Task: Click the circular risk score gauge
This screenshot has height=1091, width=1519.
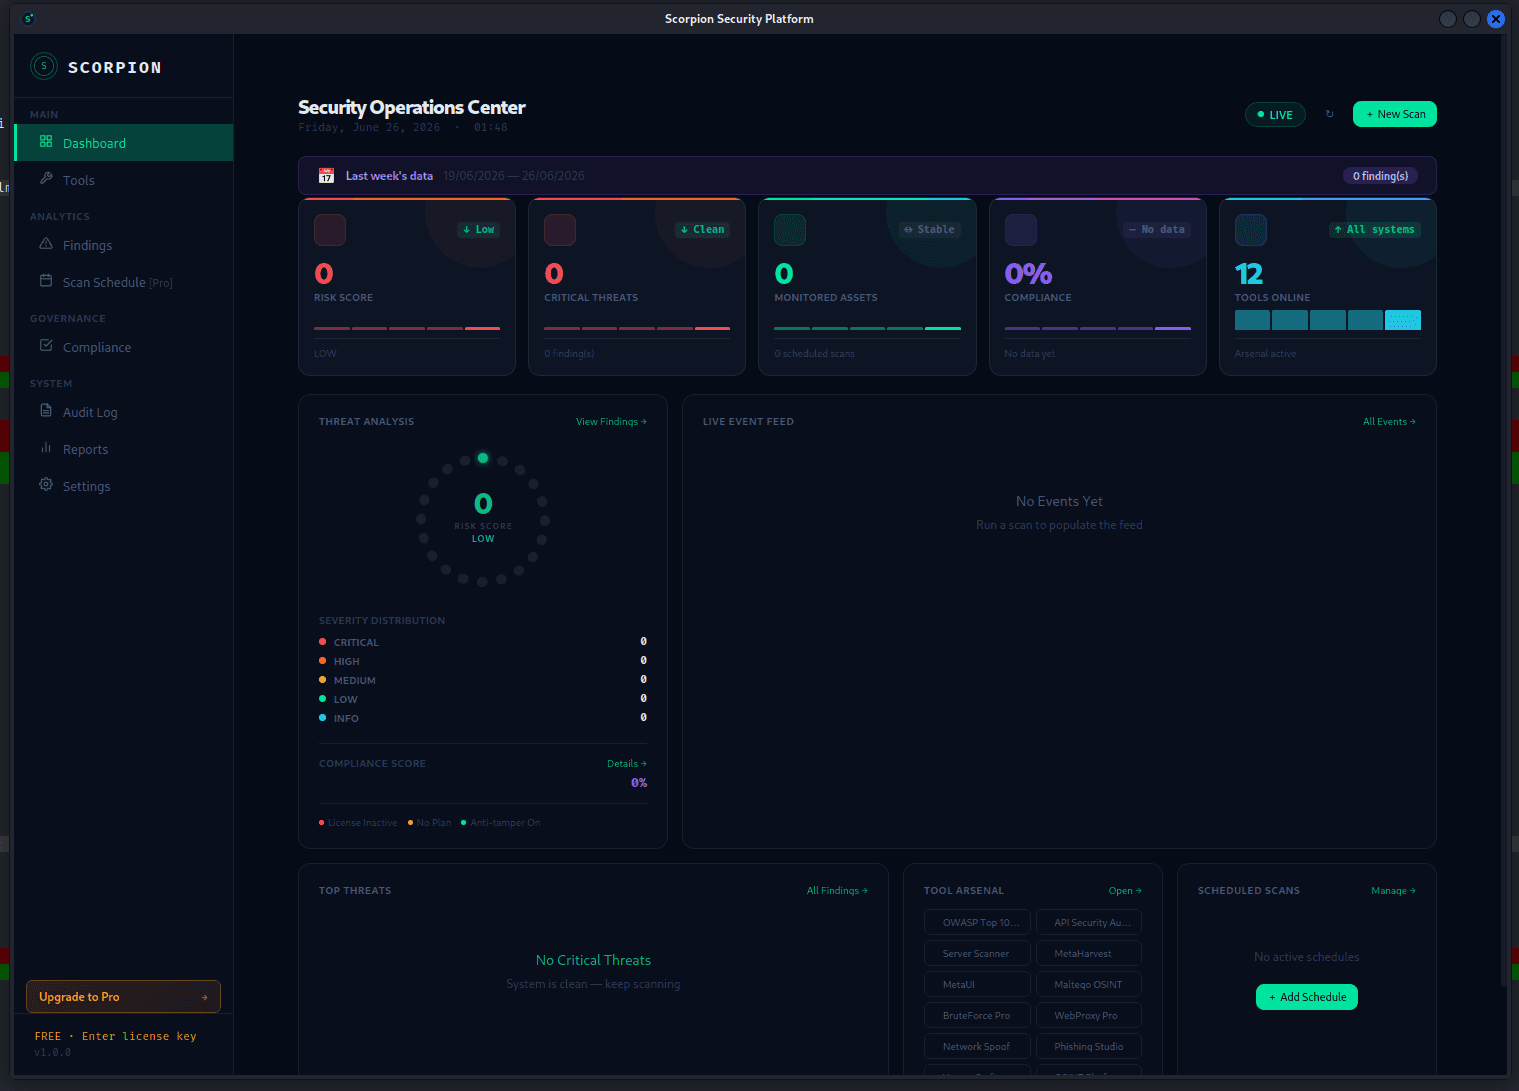Action: coord(483,519)
